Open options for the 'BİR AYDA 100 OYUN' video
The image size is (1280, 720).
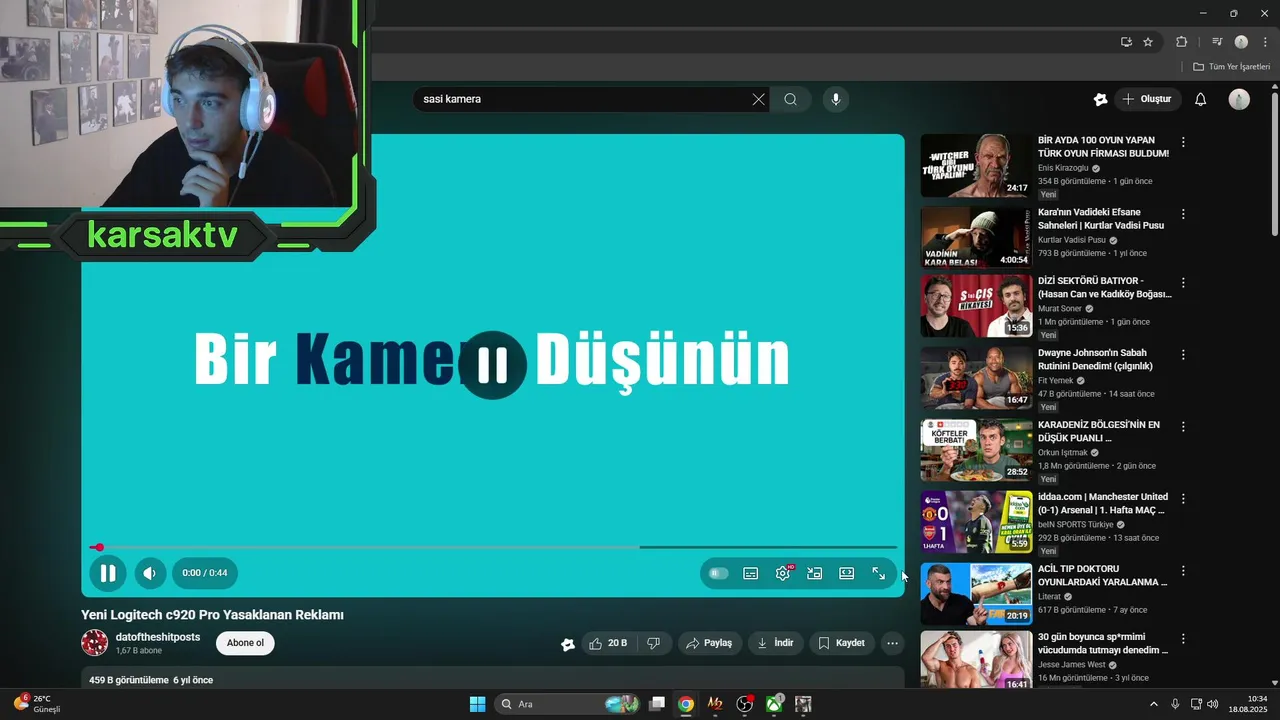tap(1183, 142)
